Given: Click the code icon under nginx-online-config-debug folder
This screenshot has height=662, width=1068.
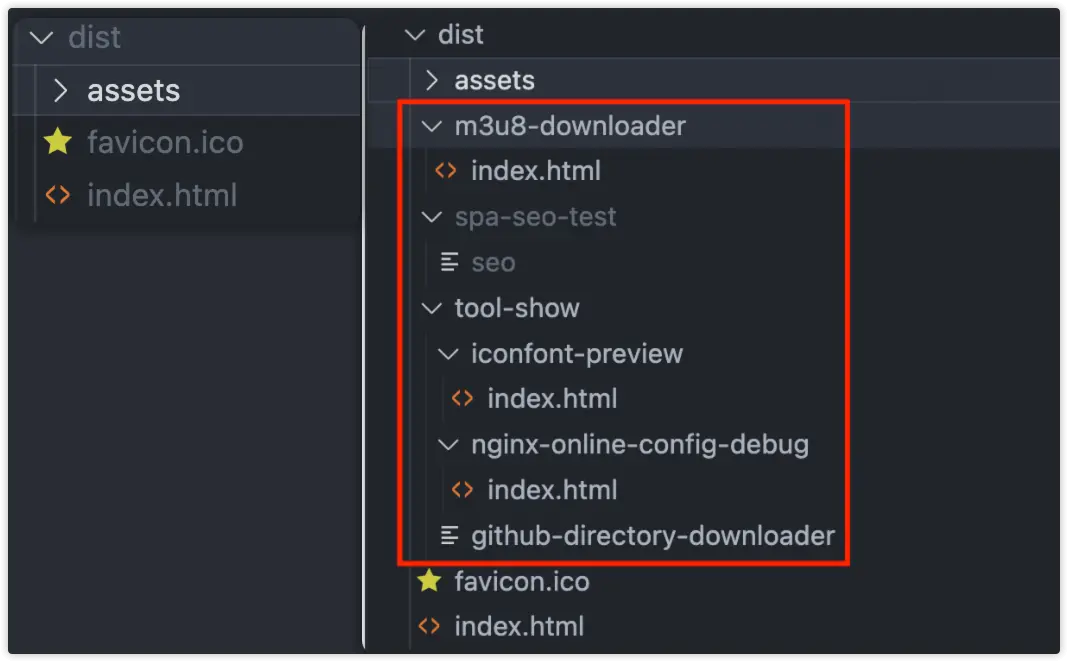Looking at the screenshot, I should 462,490.
